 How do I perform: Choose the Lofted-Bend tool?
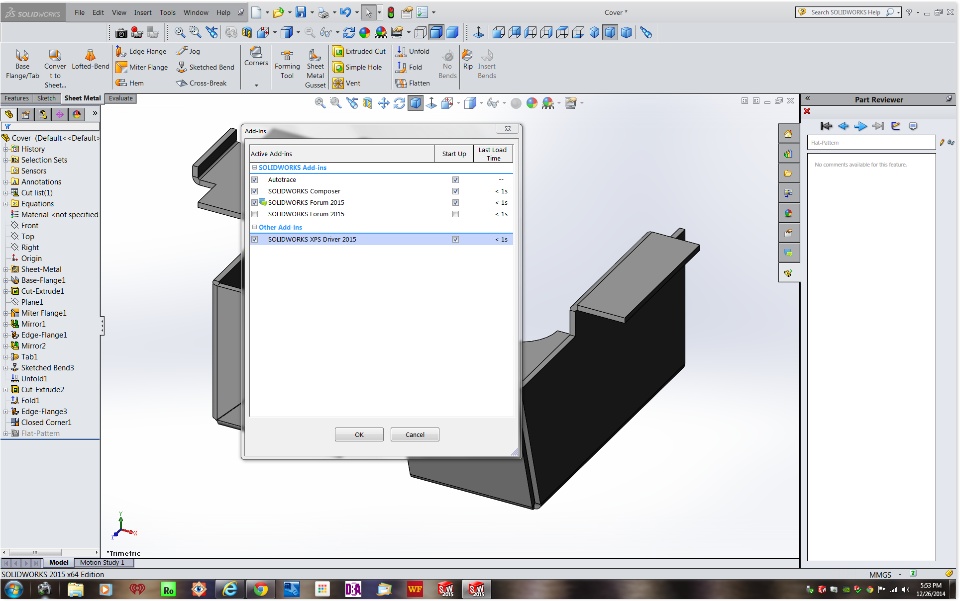(x=90, y=60)
